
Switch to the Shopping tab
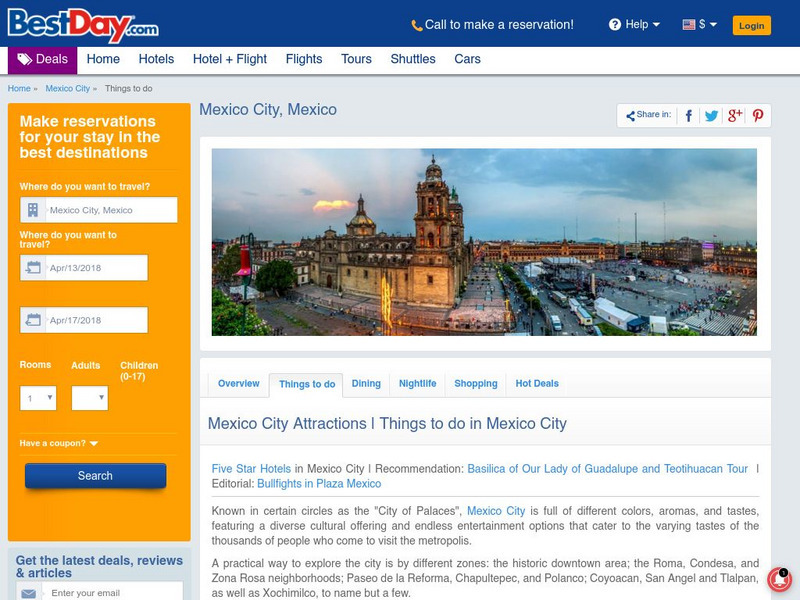tap(476, 384)
